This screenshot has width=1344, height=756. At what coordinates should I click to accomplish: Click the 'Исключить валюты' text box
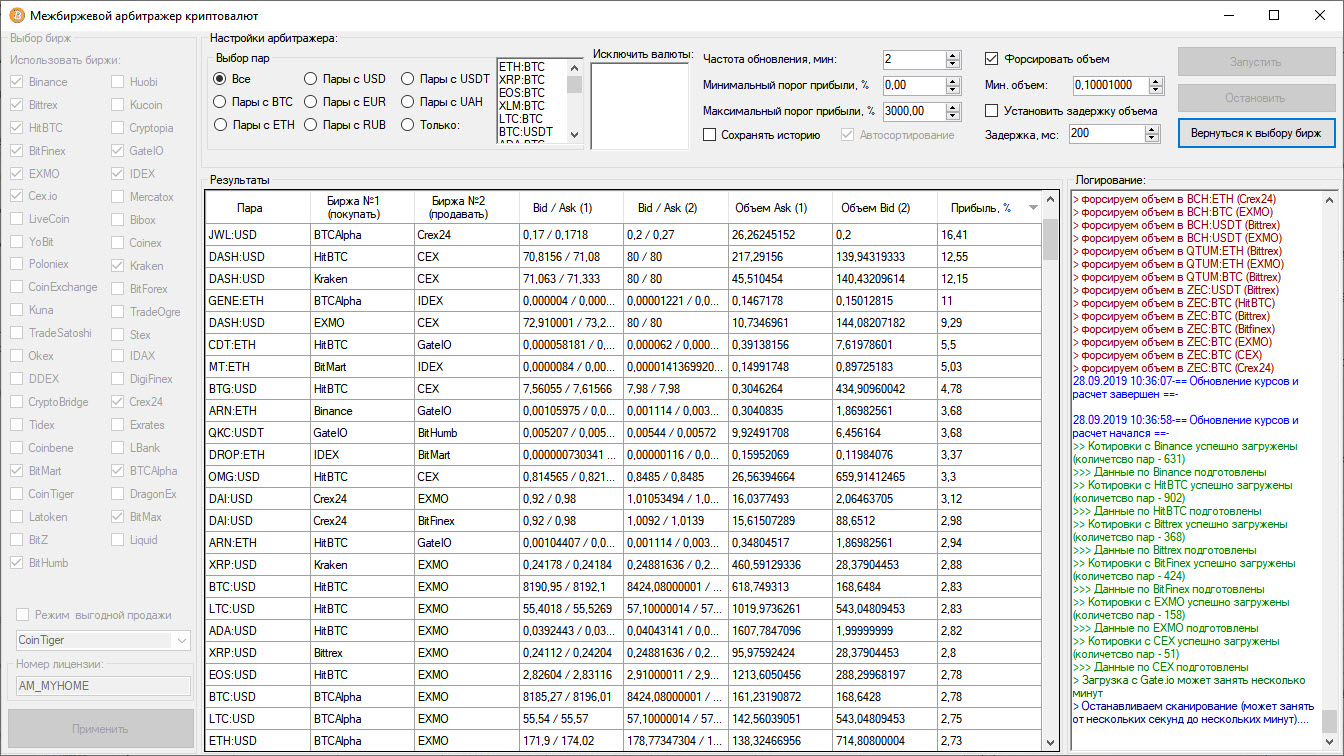click(639, 106)
